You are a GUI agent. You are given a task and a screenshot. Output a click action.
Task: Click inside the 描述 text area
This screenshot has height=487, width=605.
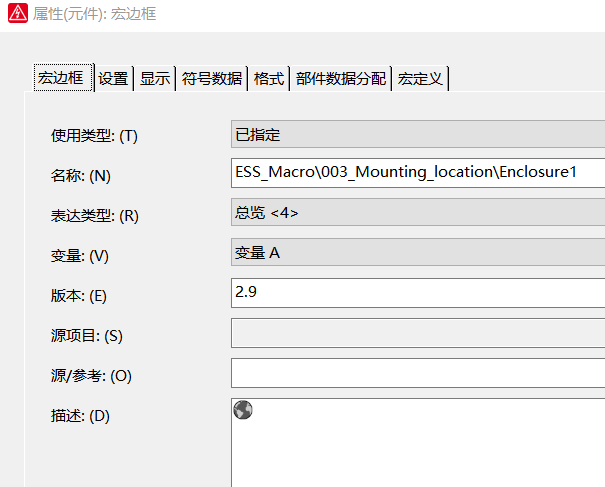418,443
